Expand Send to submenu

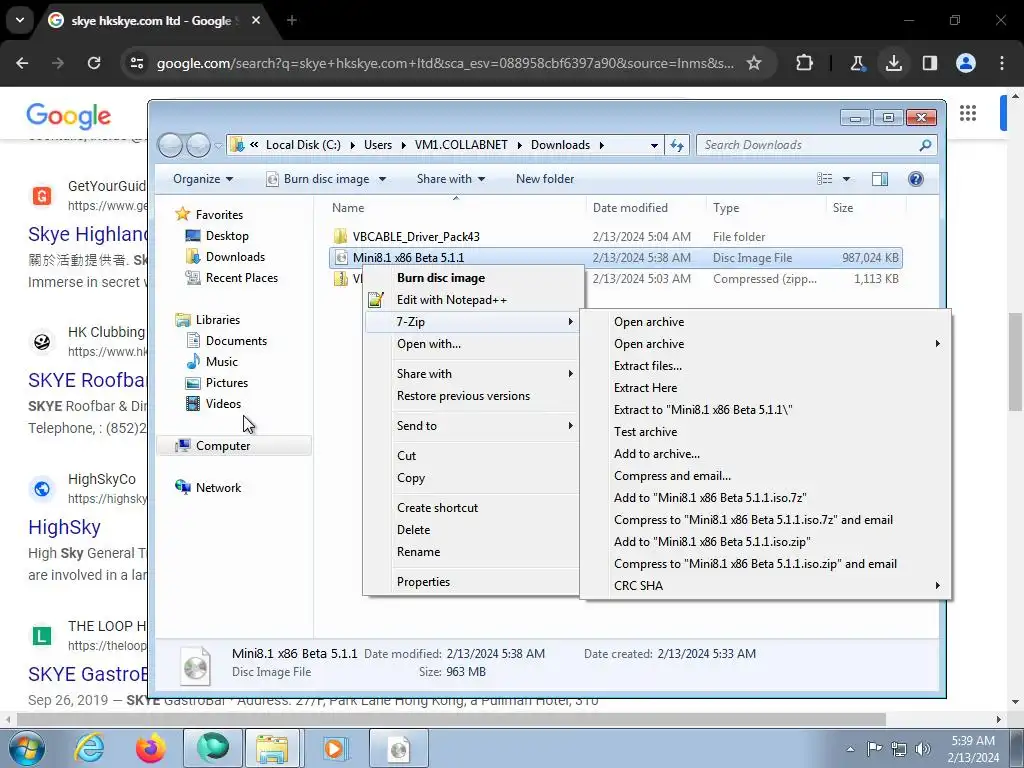click(x=472, y=426)
